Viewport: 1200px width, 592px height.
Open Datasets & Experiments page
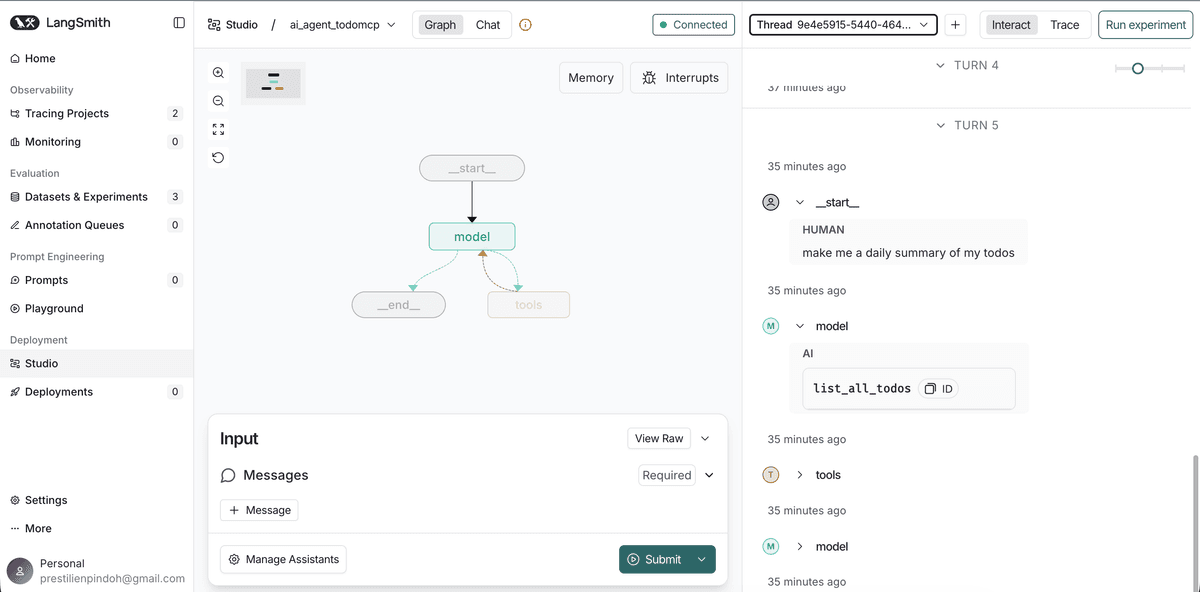point(96,197)
